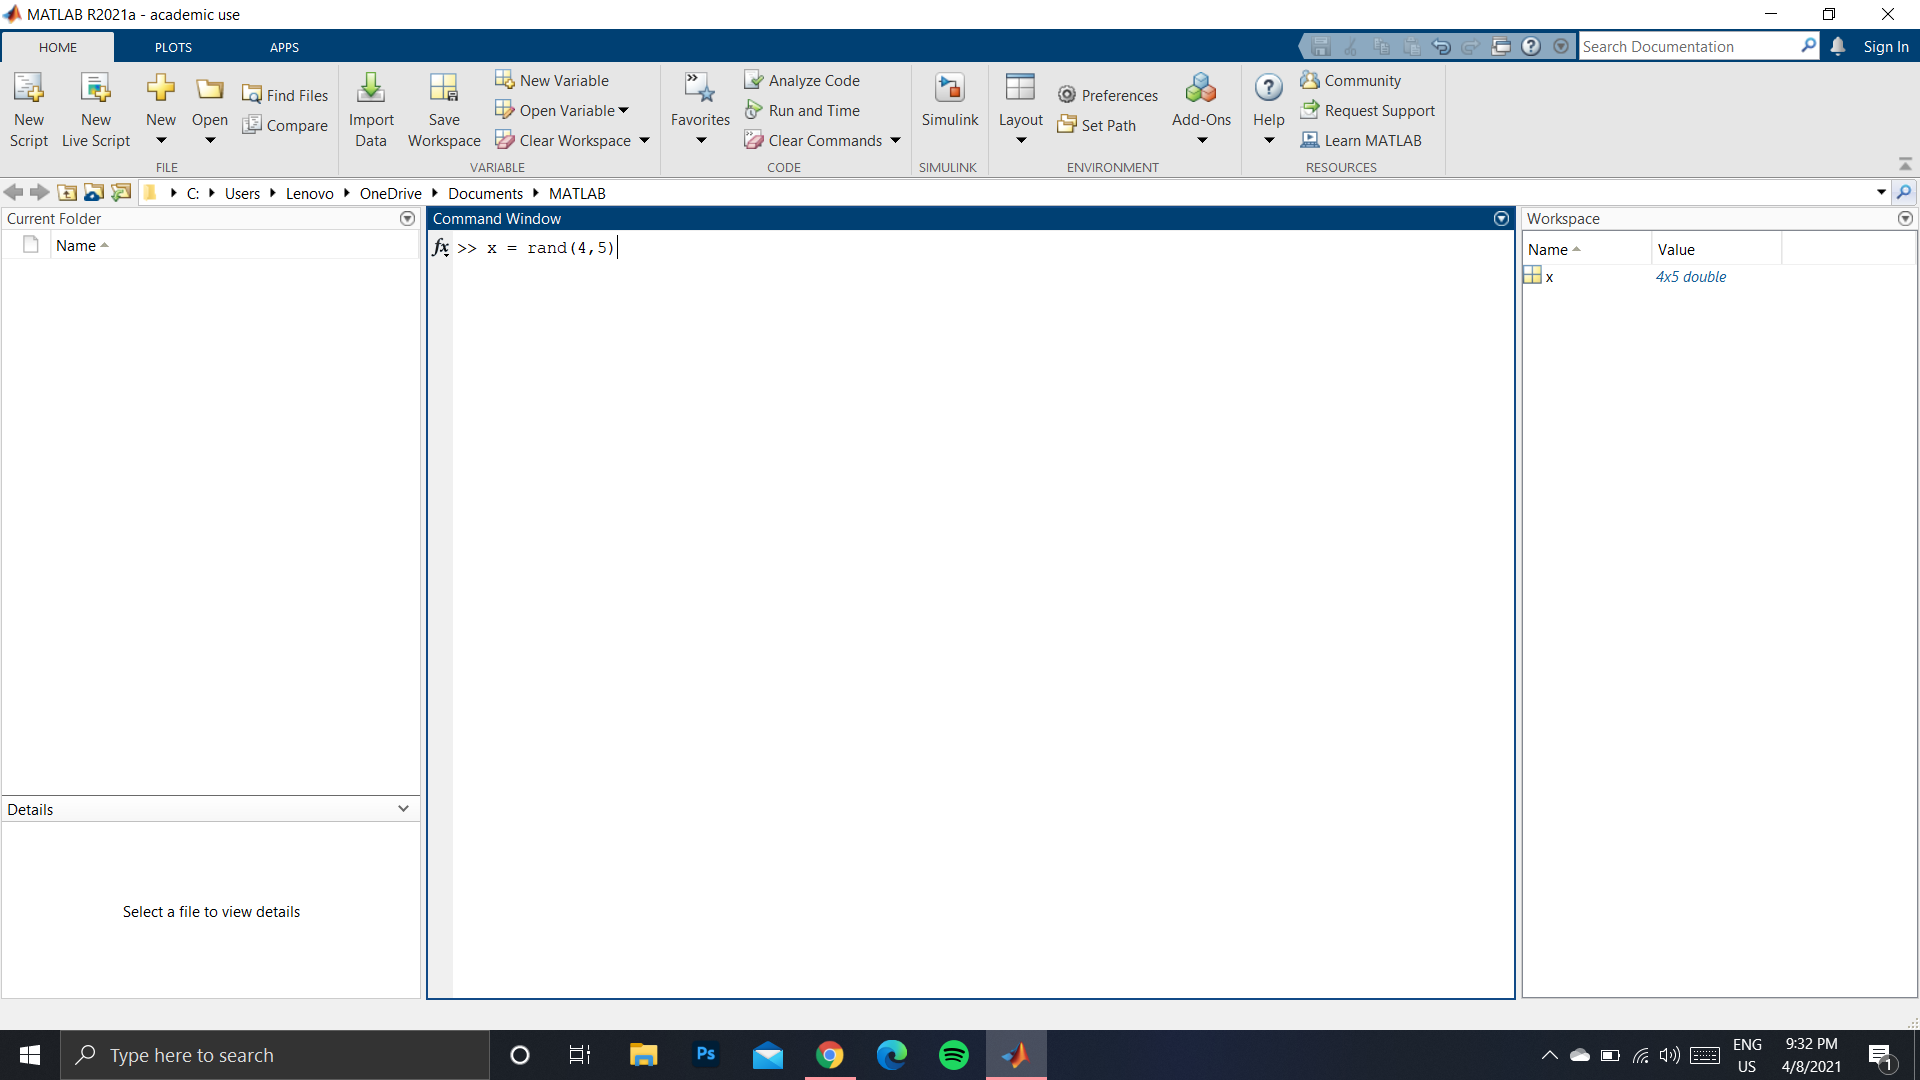The height and width of the screenshot is (1080, 1920).
Task: Create a New Live Script
Action: [95, 108]
